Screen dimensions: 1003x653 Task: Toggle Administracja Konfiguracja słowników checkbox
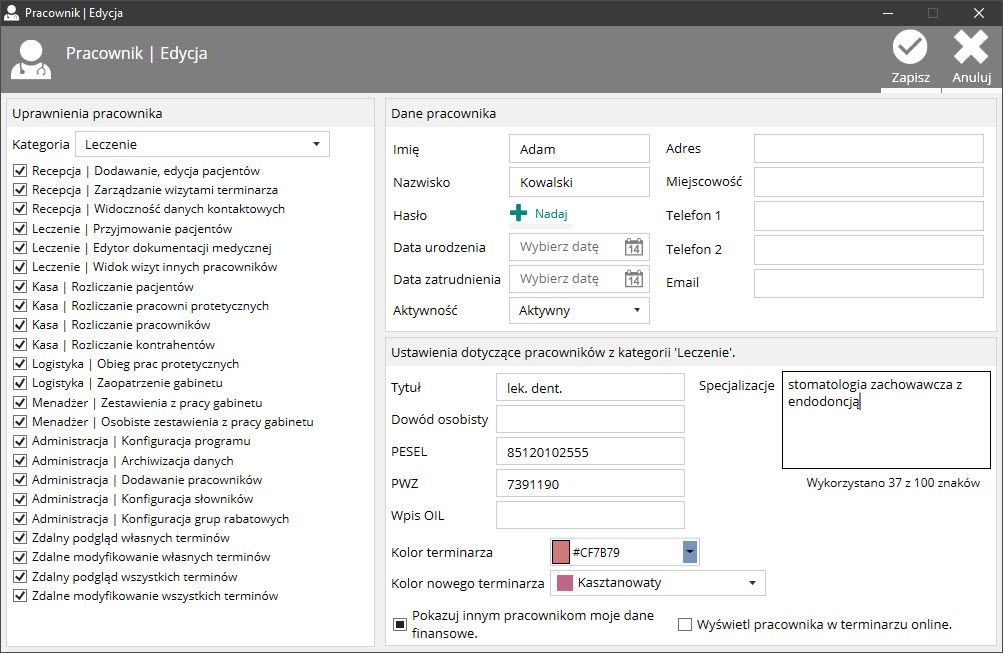click(x=20, y=500)
